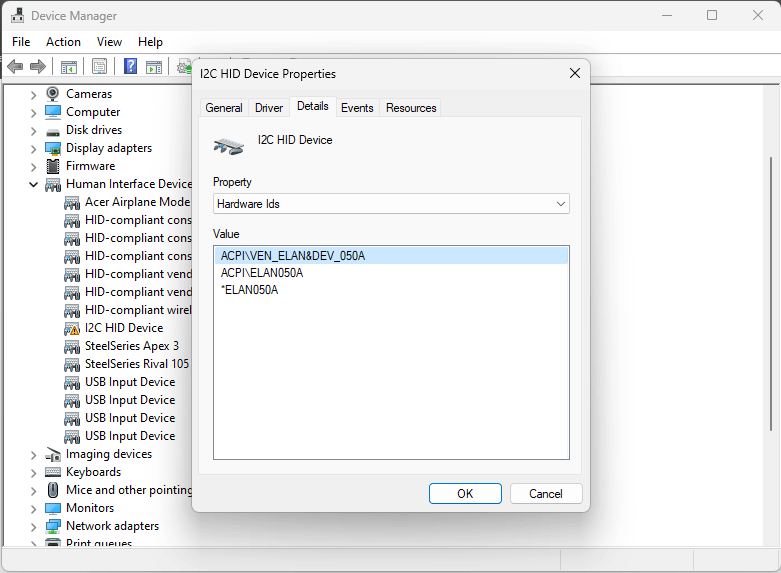Click the Back arrow toolbar icon
781x573 pixels.
click(15, 66)
